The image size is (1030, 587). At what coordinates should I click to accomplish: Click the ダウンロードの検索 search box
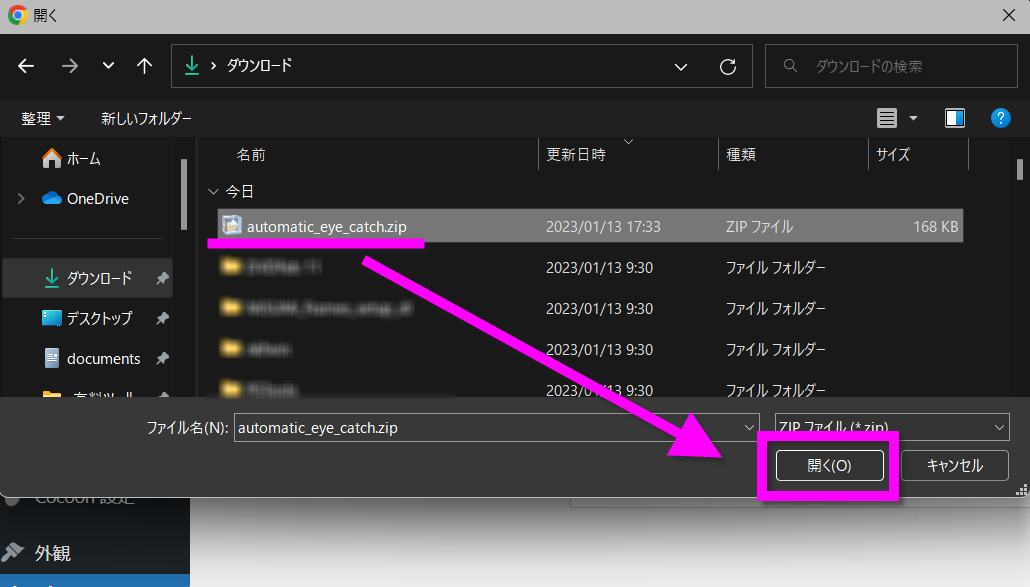tap(890, 66)
